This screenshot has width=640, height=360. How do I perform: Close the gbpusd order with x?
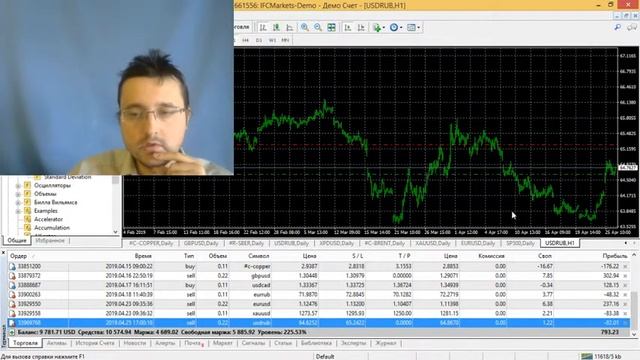(625, 276)
